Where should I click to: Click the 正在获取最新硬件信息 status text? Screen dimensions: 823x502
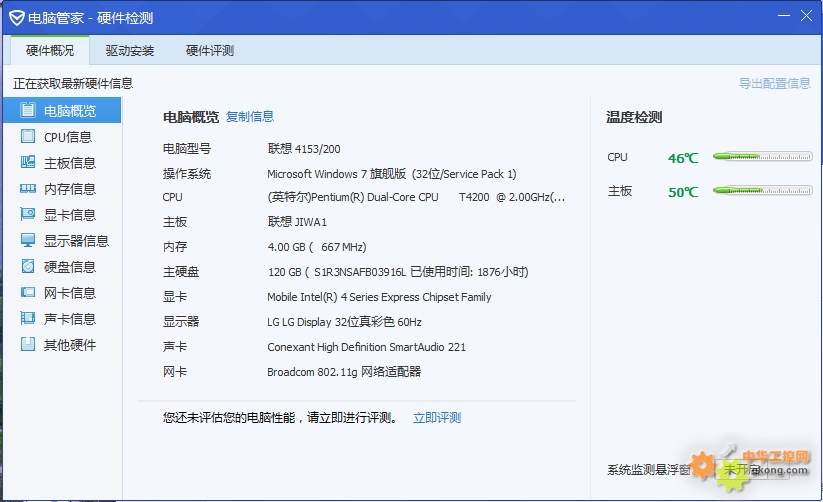coord(73,83)
